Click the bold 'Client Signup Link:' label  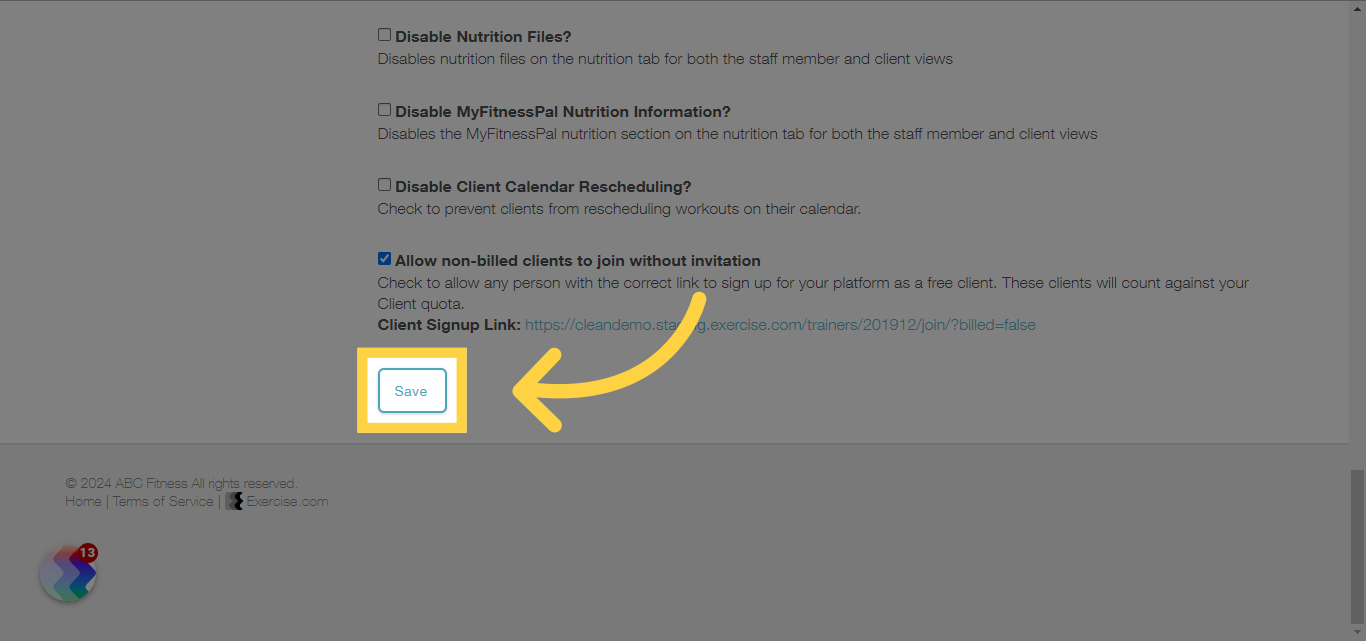click(449, 325)
